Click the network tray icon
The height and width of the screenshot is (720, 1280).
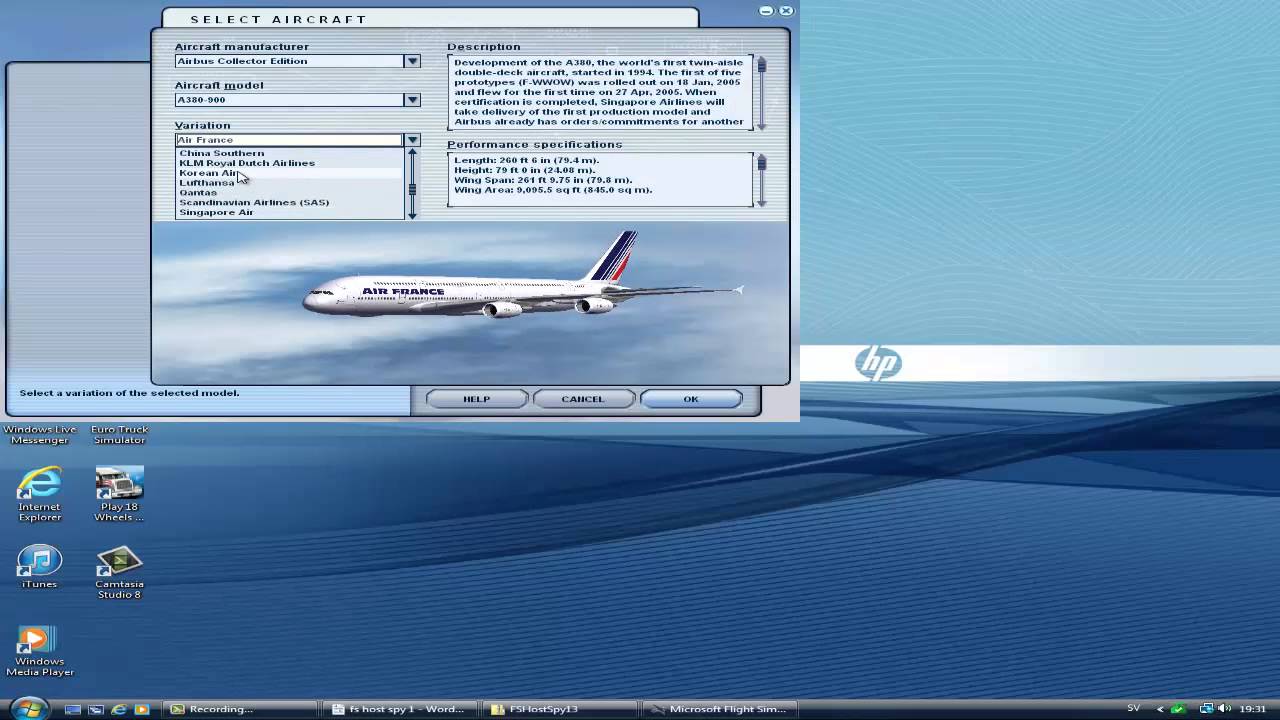(1207, 709)
